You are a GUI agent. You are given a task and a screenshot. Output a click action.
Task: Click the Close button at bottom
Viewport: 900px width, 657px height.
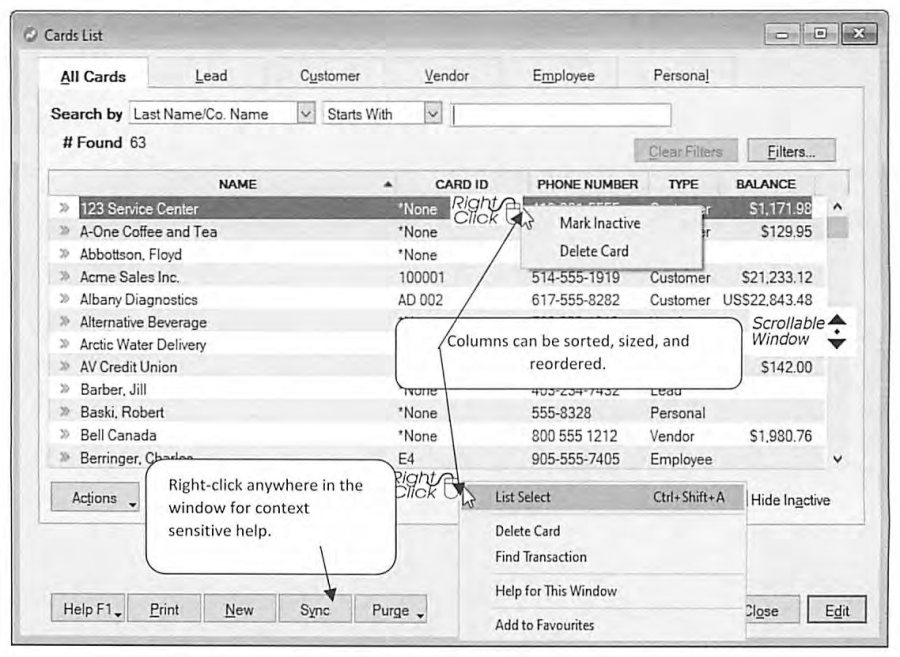pos(770,611)
